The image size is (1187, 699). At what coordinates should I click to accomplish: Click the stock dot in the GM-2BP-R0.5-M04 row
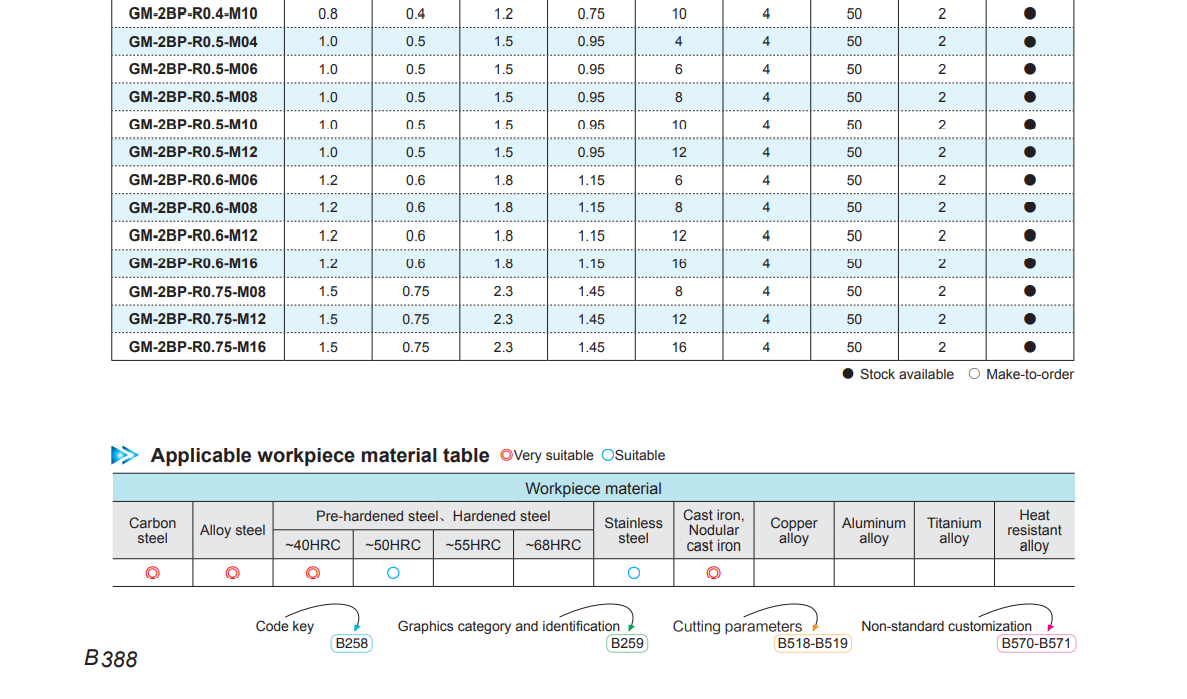1030,42
